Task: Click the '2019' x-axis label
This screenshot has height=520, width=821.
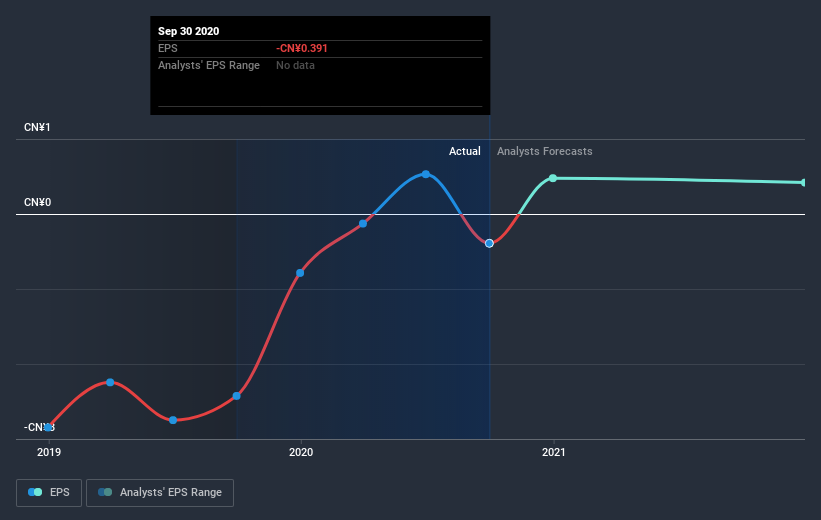Action: tap(49, 452)
